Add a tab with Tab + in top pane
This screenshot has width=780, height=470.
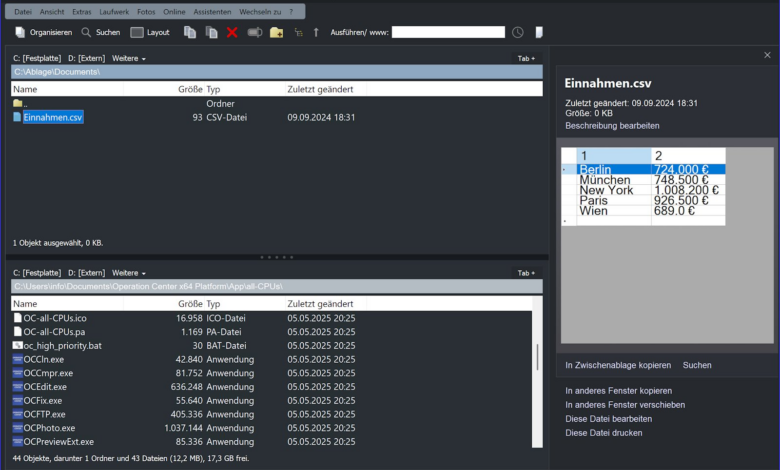pyautogui.click(x=526, y=58)
